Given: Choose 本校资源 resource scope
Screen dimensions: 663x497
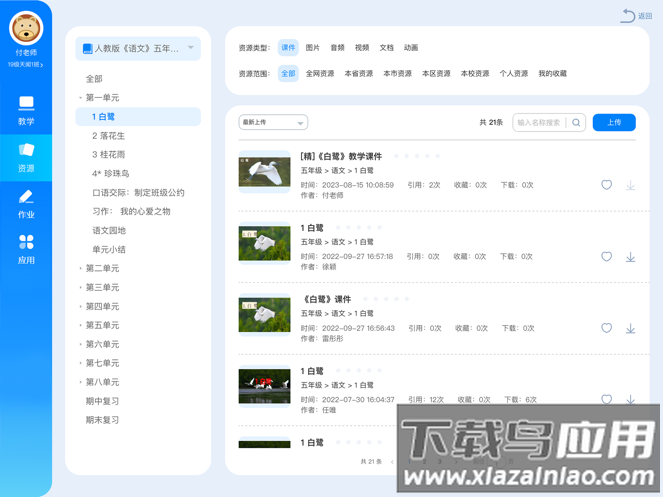Looking at the screenshot, I should pyautogui.click(x=475, y=74).
